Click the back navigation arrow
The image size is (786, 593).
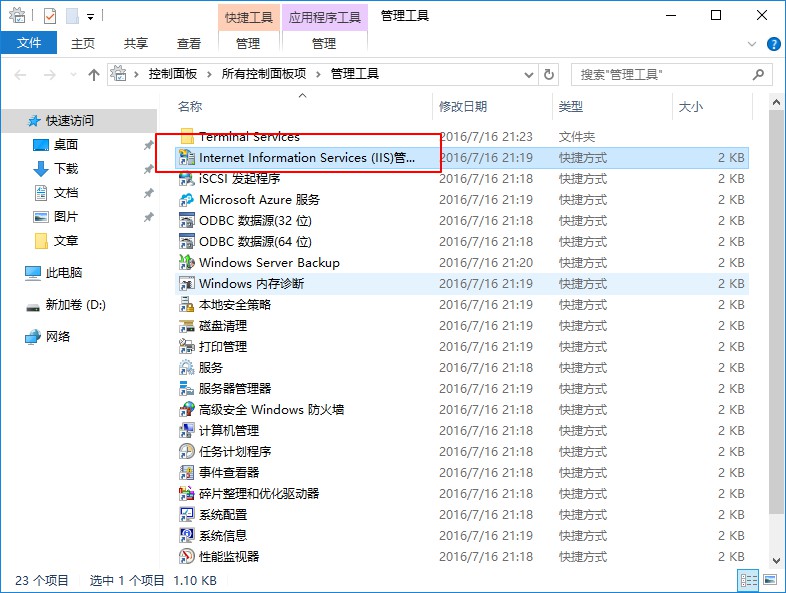pyautogui.click(x=21, y=75)
